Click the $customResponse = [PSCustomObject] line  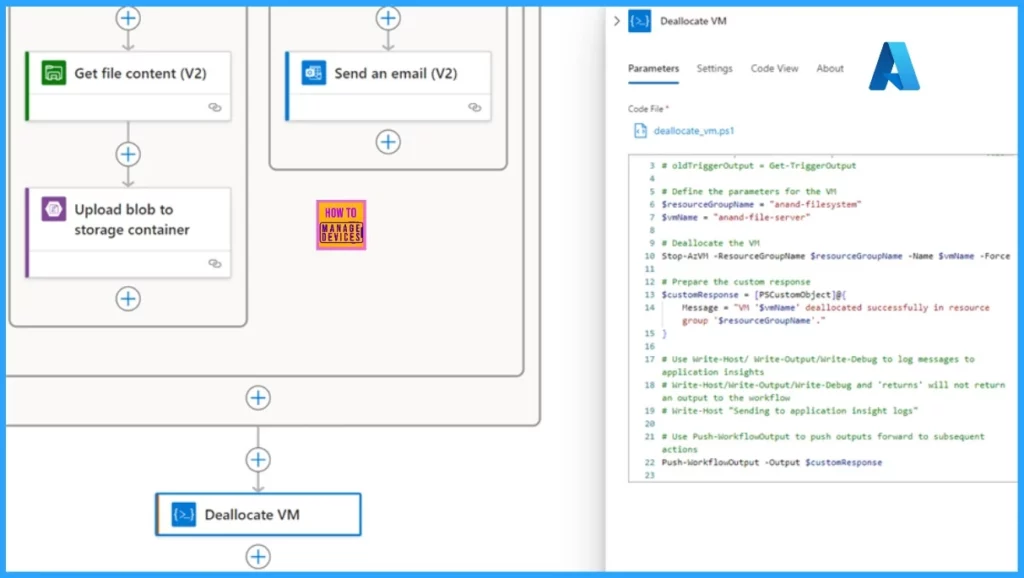click(x=754, y=295)
